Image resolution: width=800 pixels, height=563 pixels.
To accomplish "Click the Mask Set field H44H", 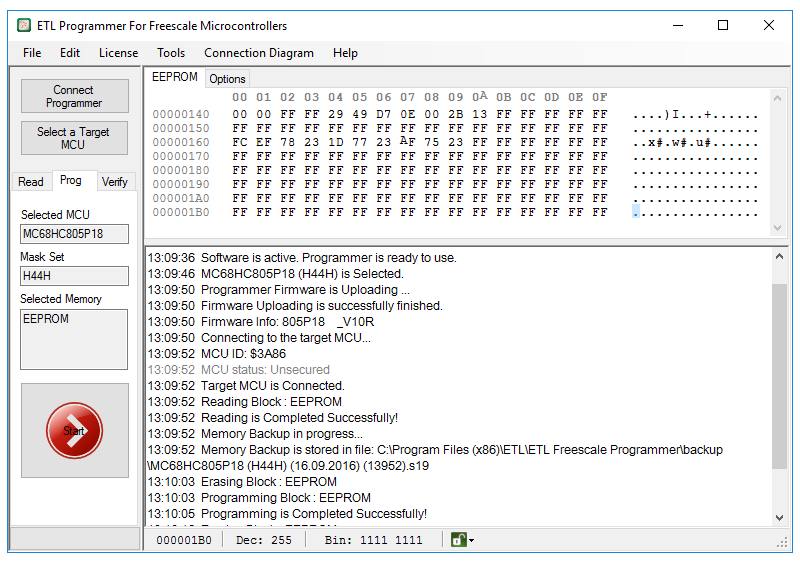I will coord(75,276).
